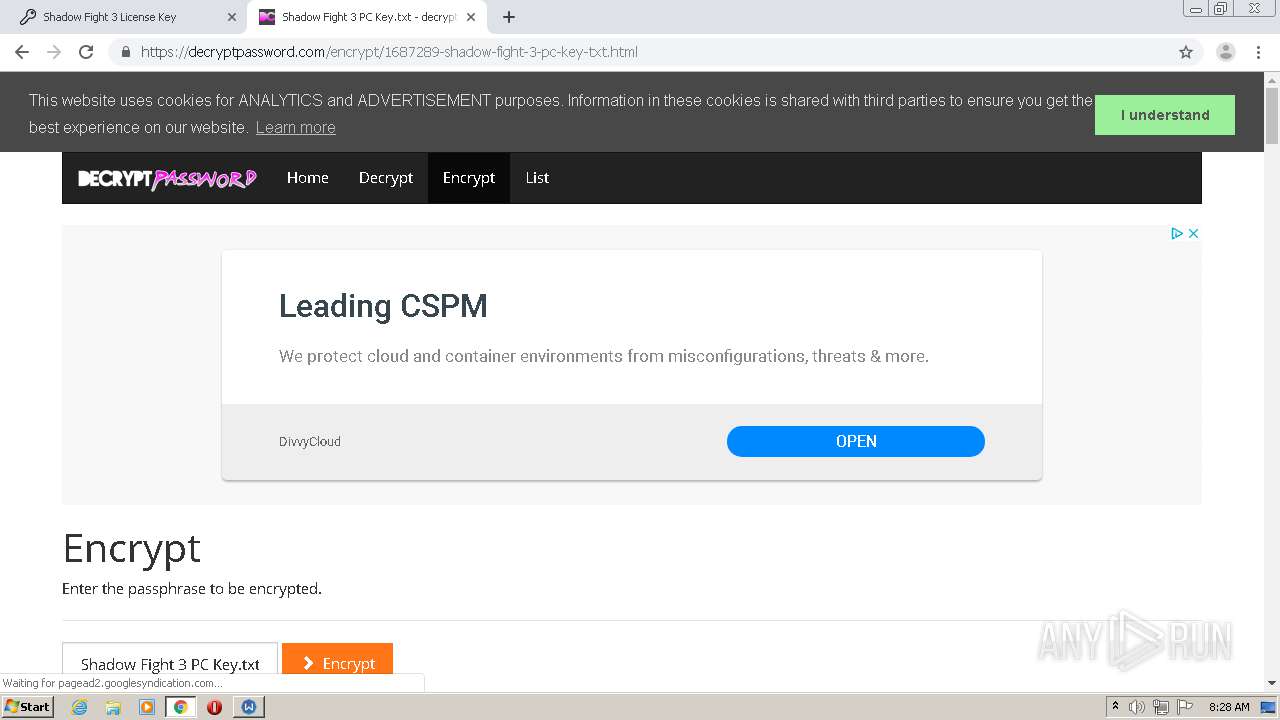This screenshot has width=1280, height=720.
Task: Go back to the previous page
Action: pyautogui.click(x=22, y=52)
